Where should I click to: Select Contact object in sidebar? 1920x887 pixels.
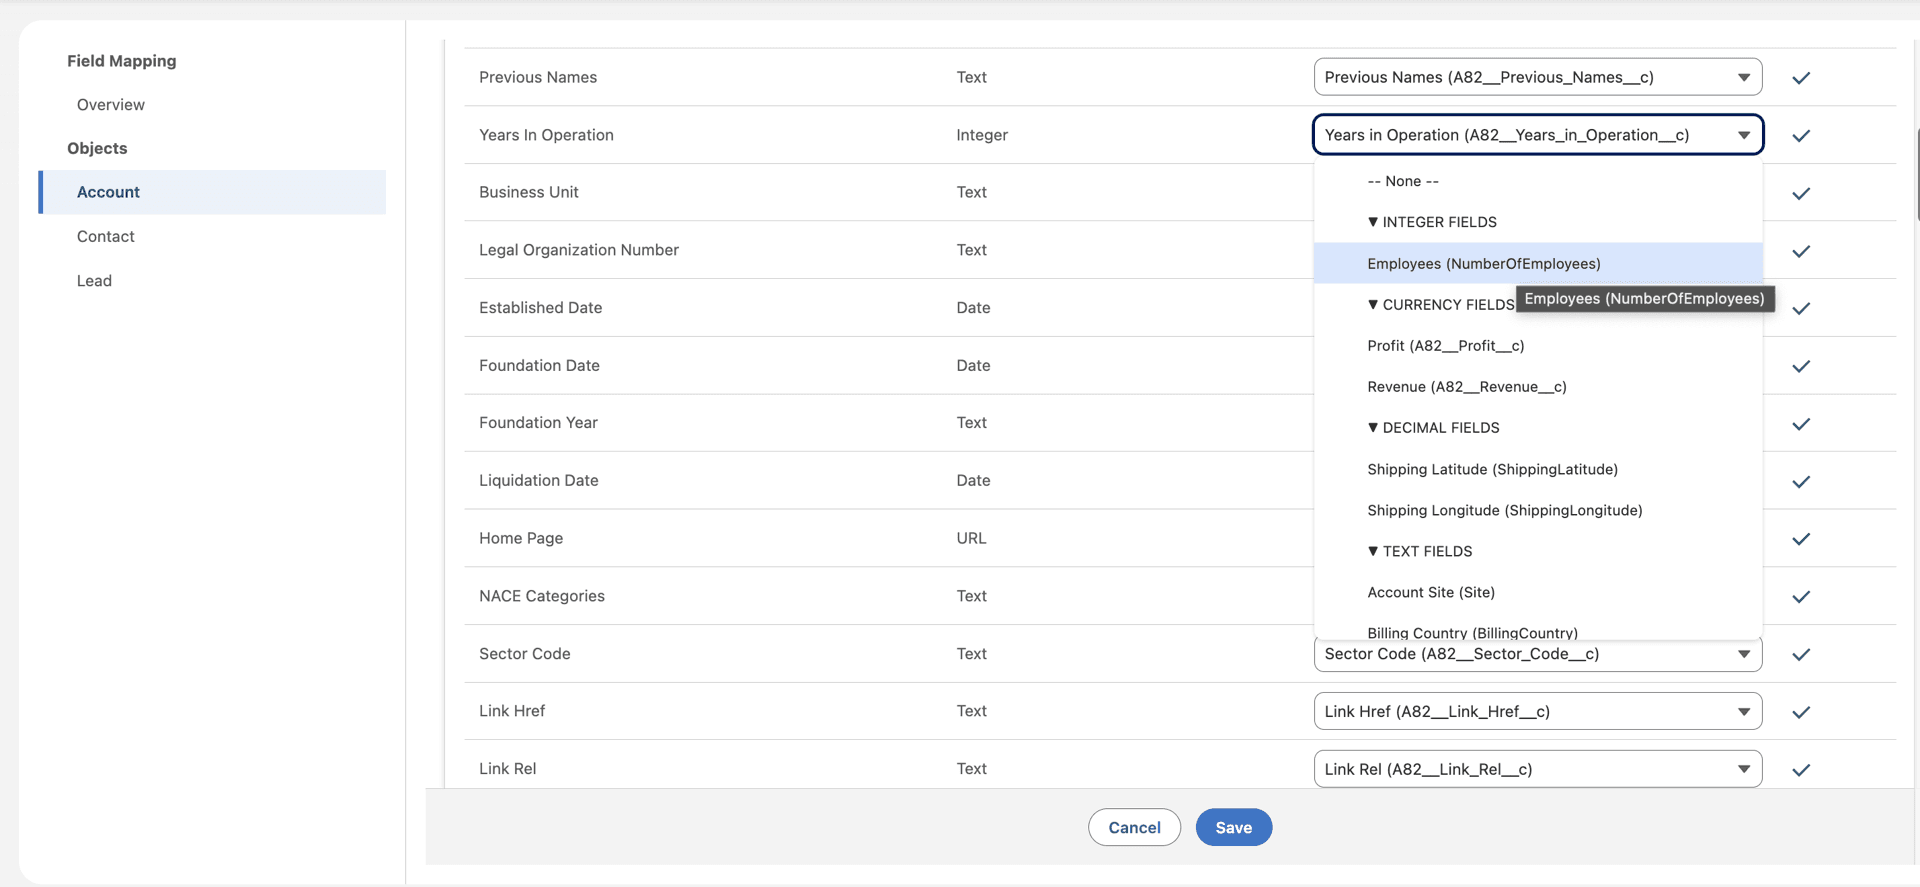pos(106,237)
